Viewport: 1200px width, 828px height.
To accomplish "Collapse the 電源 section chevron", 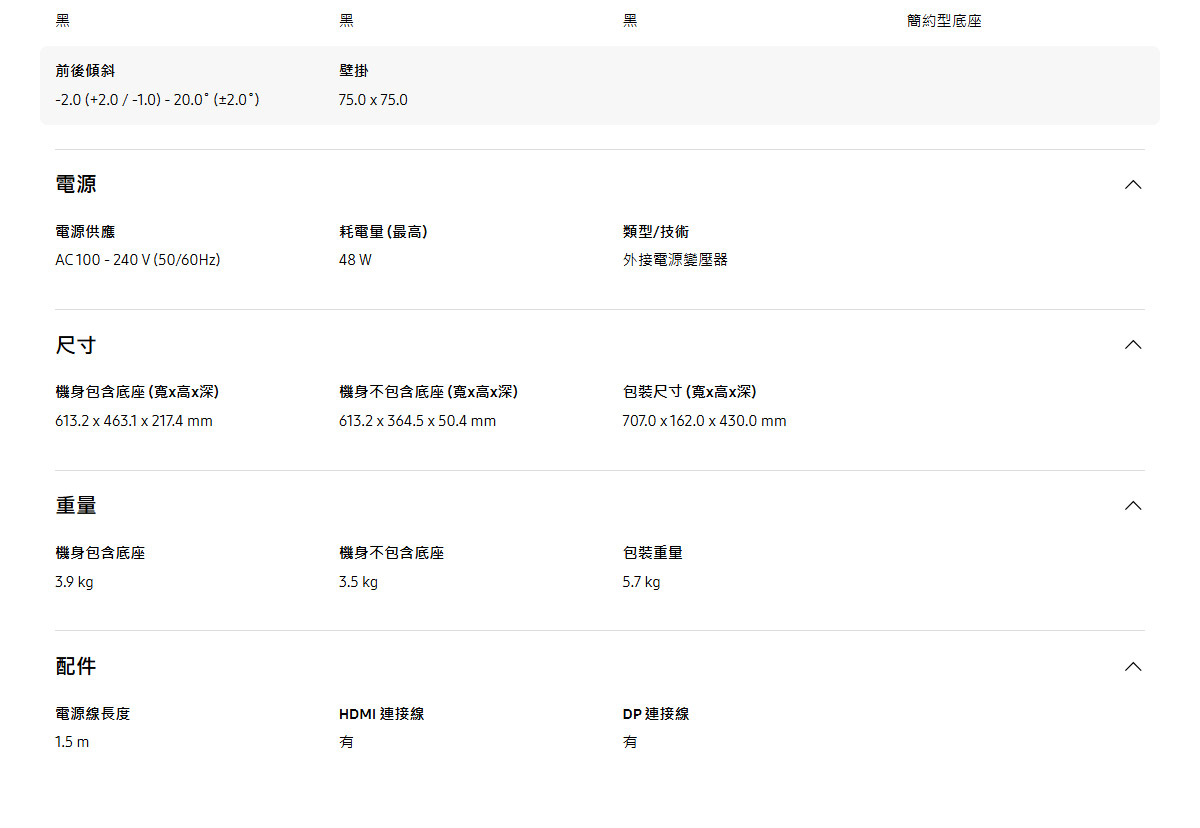I will [1132, 185].
